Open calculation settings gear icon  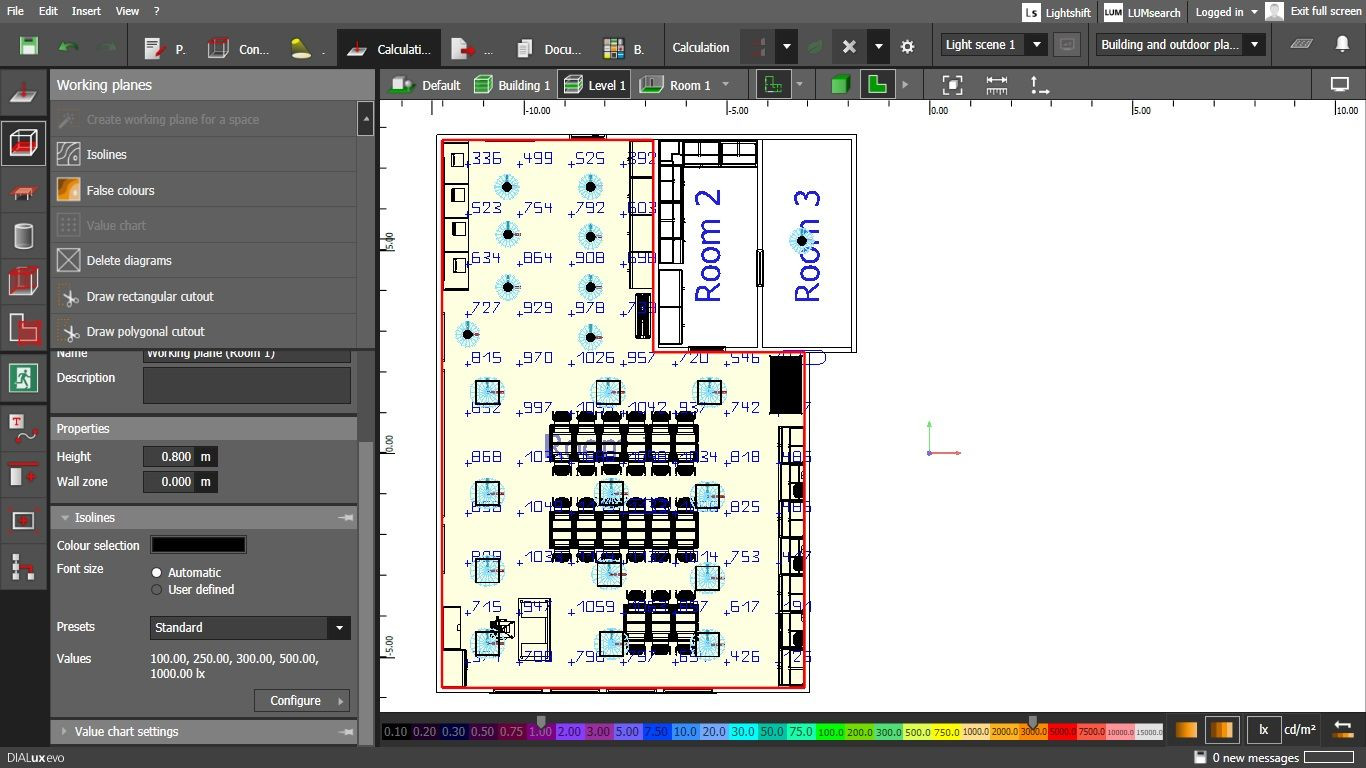click(907, 47)
